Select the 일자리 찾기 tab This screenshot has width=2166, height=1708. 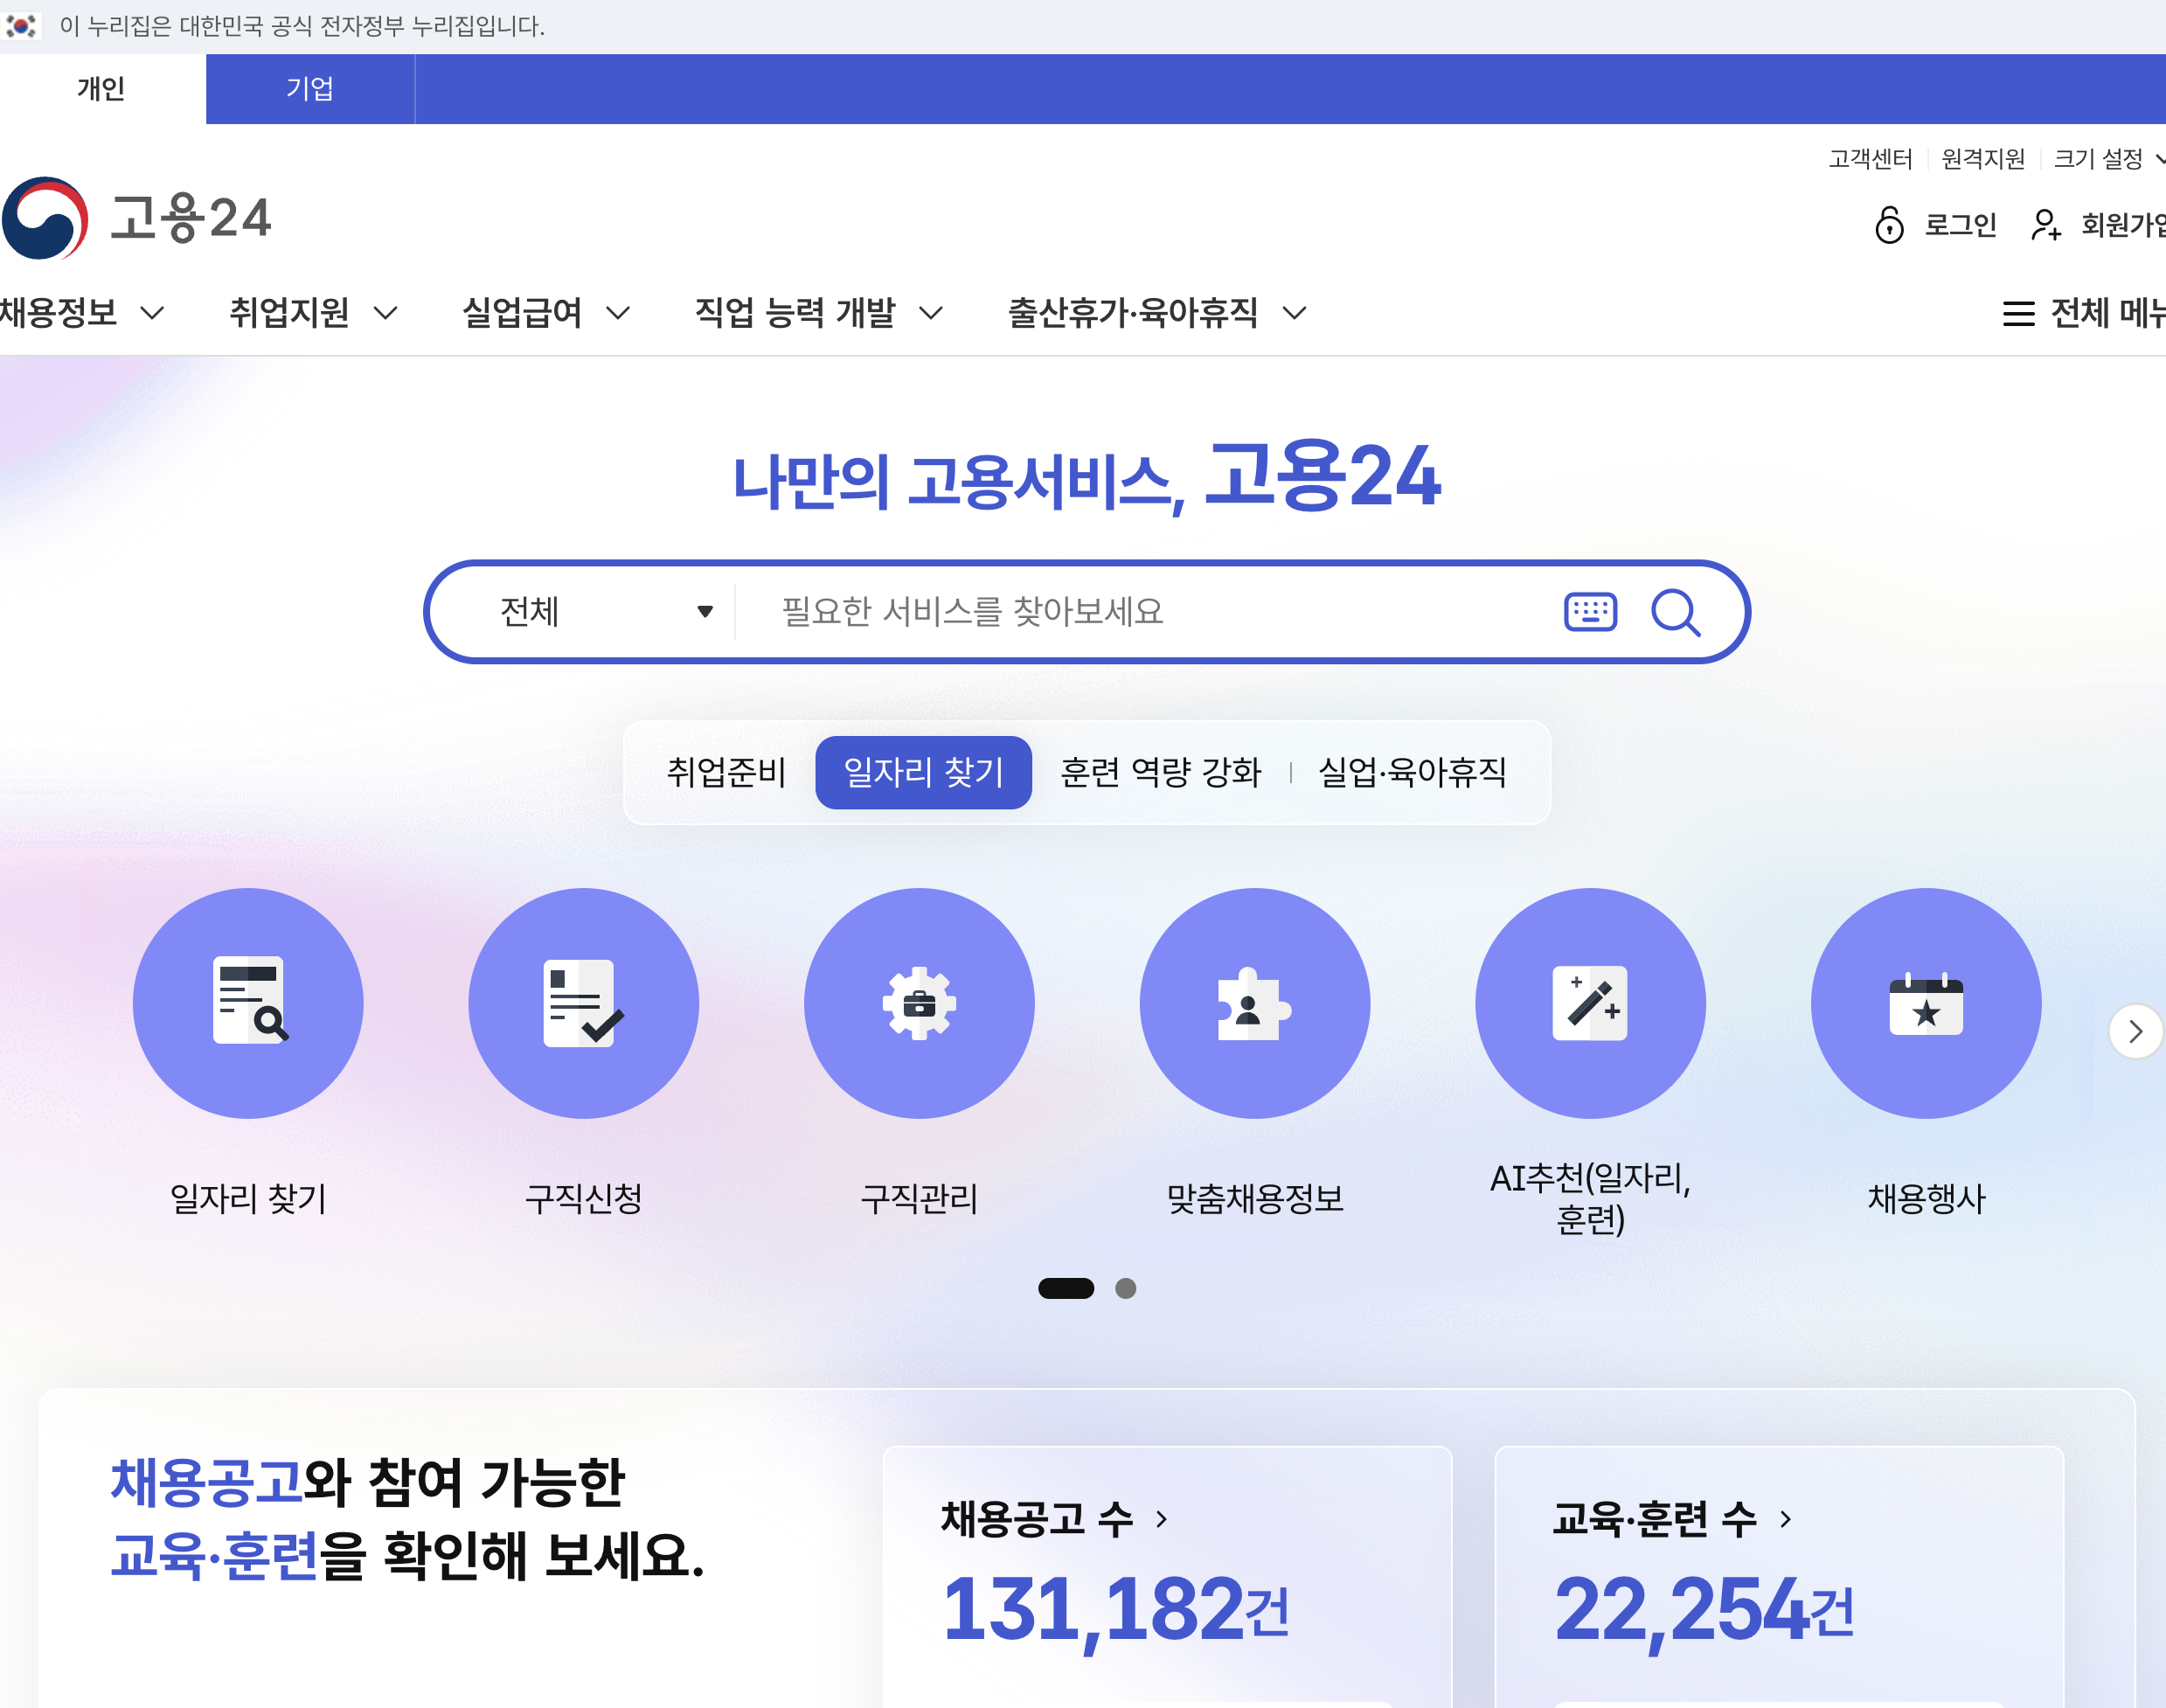point(923,772)
